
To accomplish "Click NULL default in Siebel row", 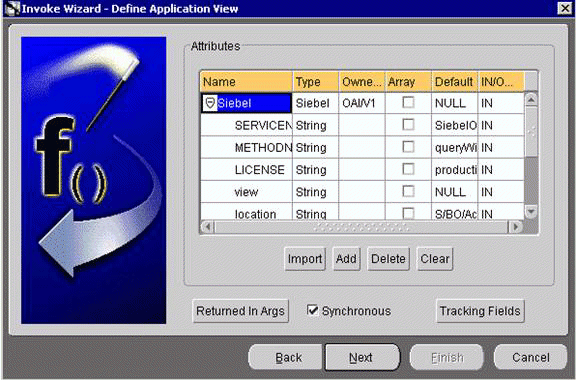I will [x=455, y=103].
